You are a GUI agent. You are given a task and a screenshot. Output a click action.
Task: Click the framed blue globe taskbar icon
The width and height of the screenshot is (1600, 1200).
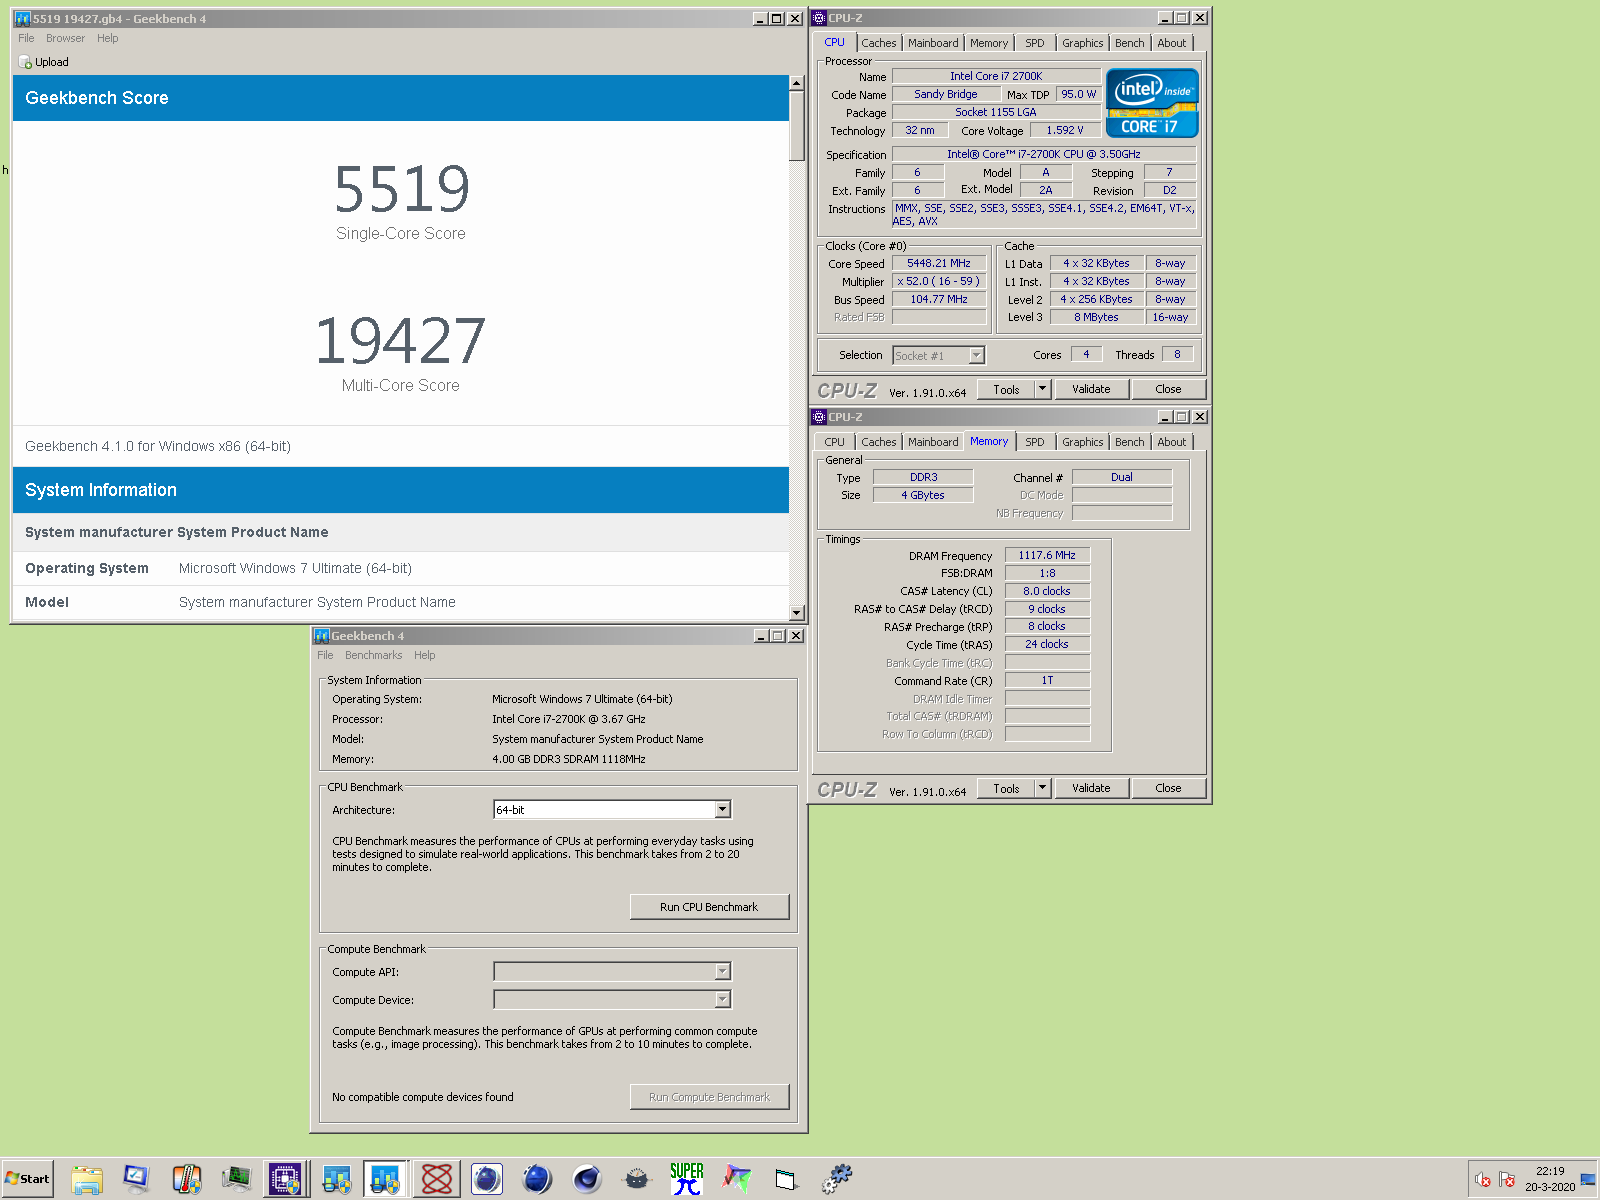pyautogui.click(x=487, y=1179)
